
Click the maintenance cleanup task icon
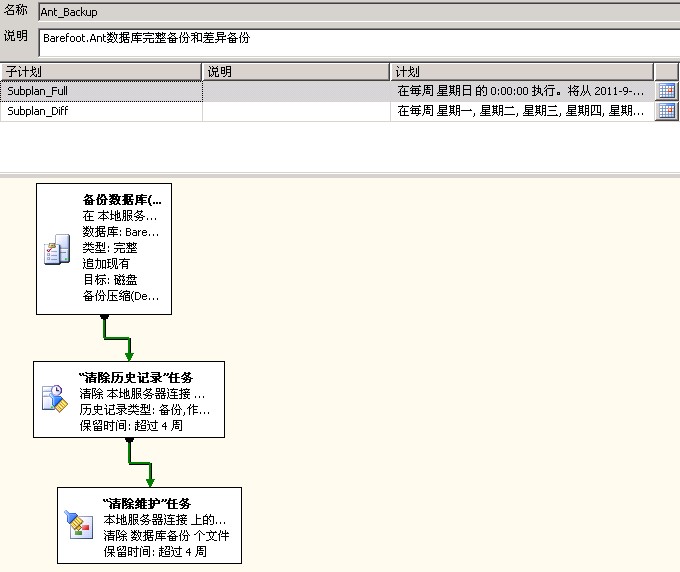(x=78, y=524)
